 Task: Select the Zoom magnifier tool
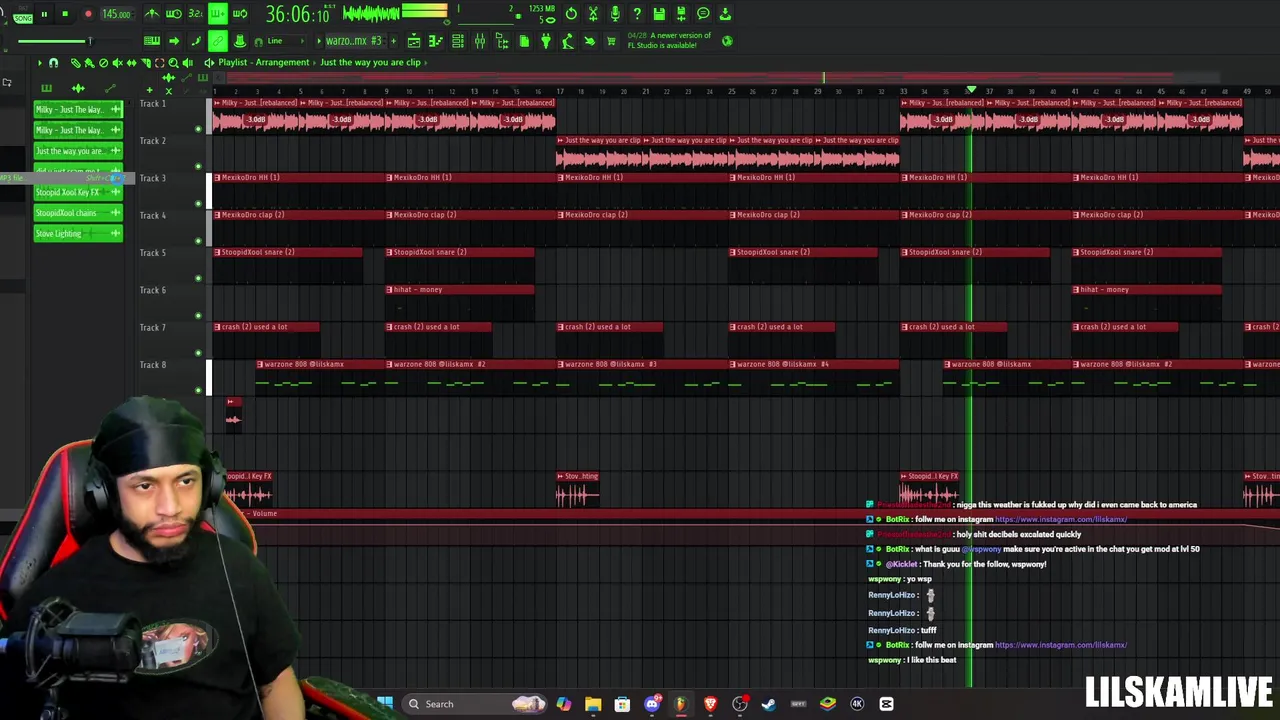click(x=173, y=63)
